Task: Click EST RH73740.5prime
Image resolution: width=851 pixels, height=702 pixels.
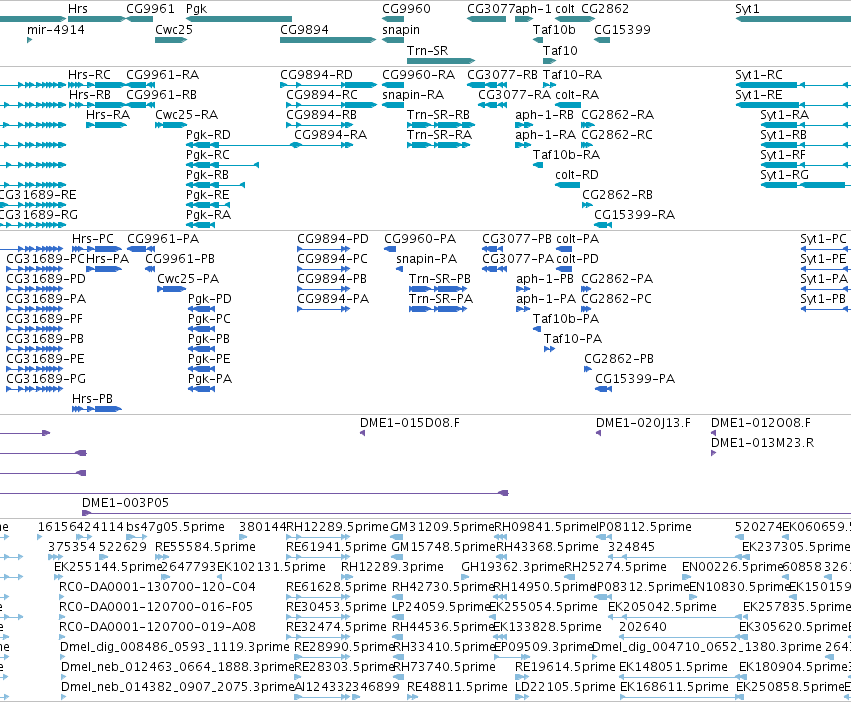Action: [443, 667]
